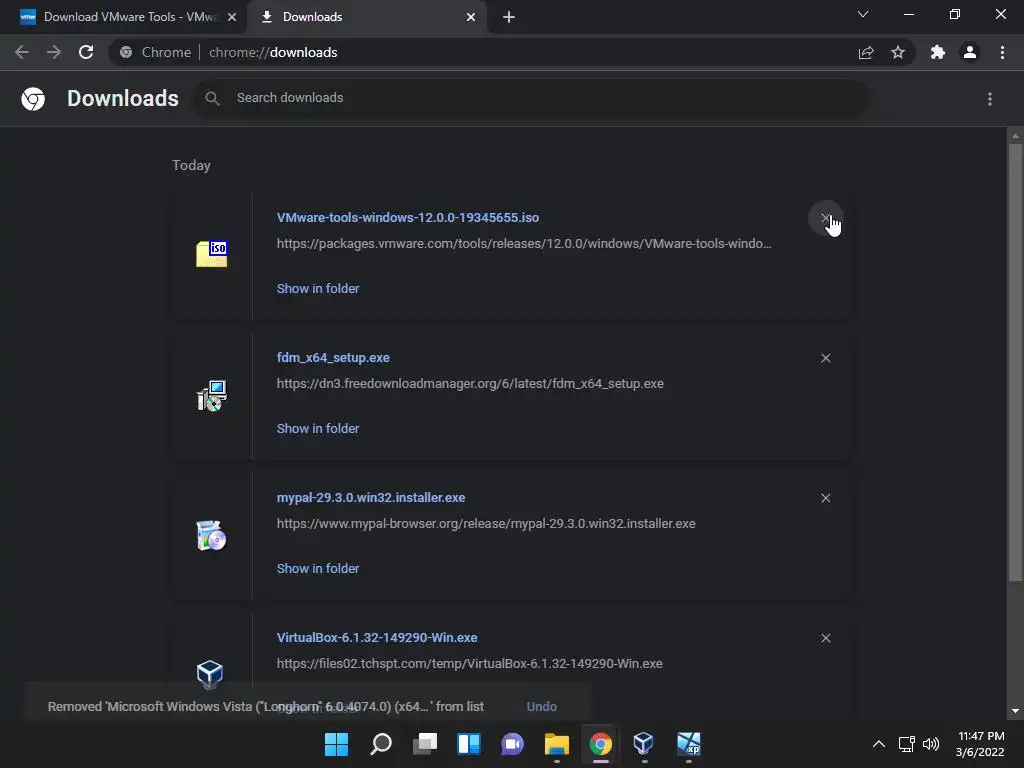Click the VirtualBox cube file icon

210,674
